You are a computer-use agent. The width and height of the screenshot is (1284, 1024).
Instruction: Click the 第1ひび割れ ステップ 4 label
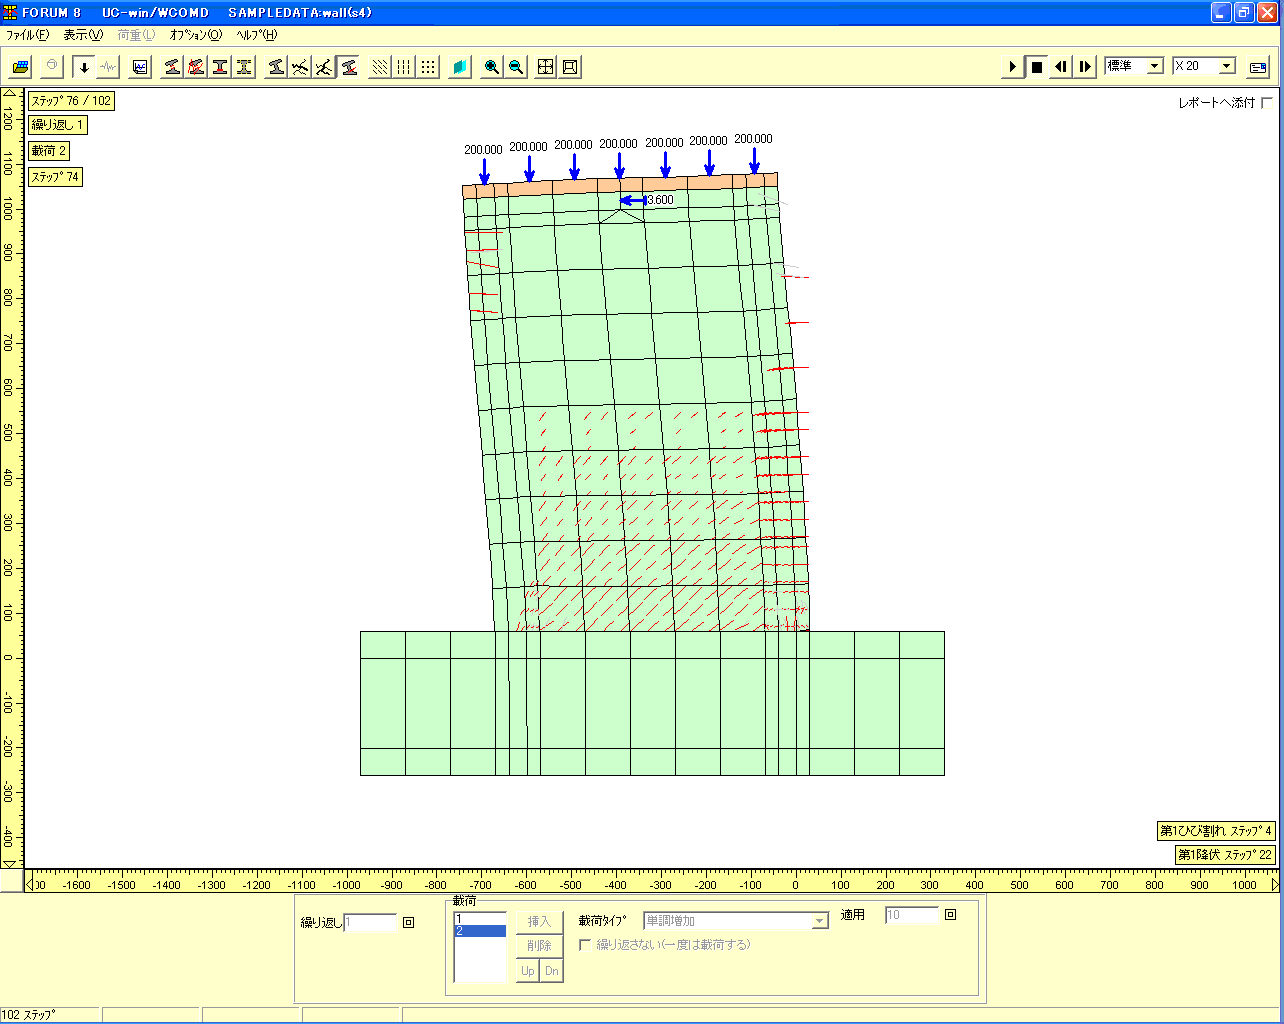(x=1215, y=831)
